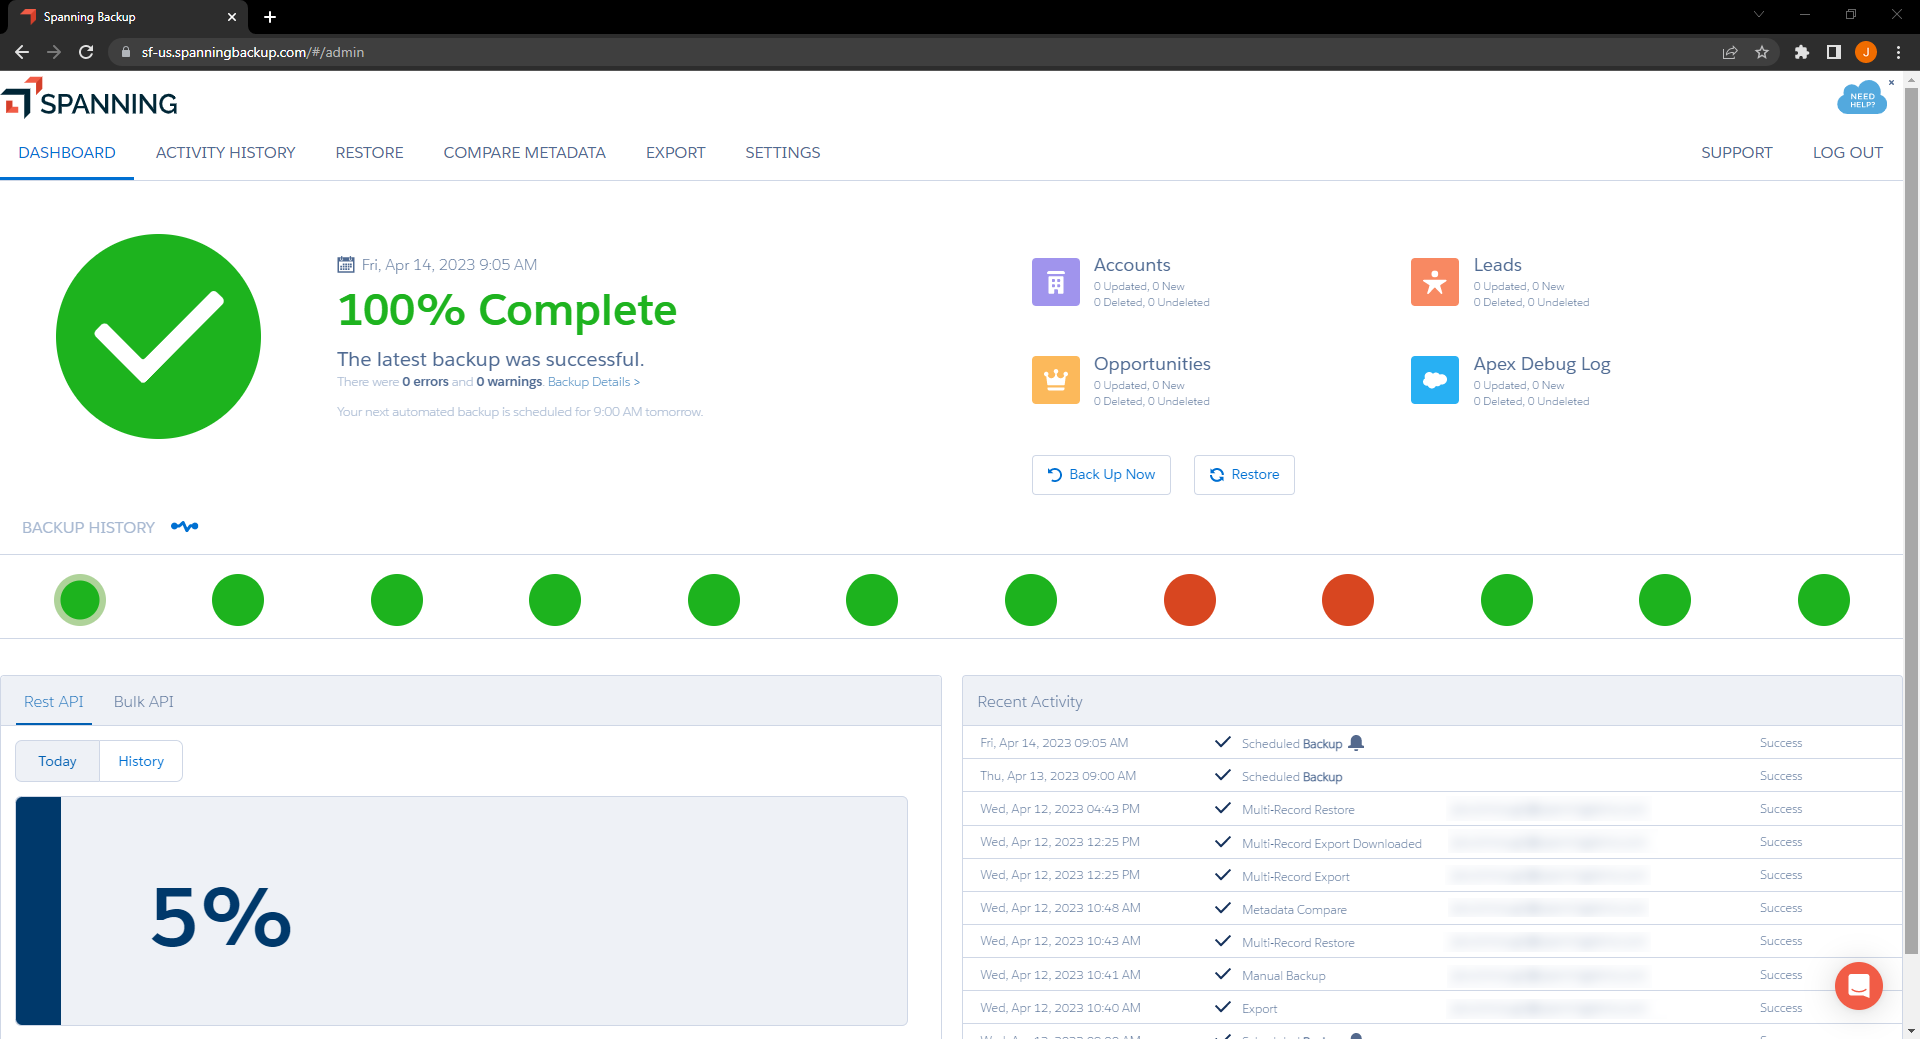Screen dimensions: 1920x1039
Task: Switch to Rest API tab
Action: 54,702
